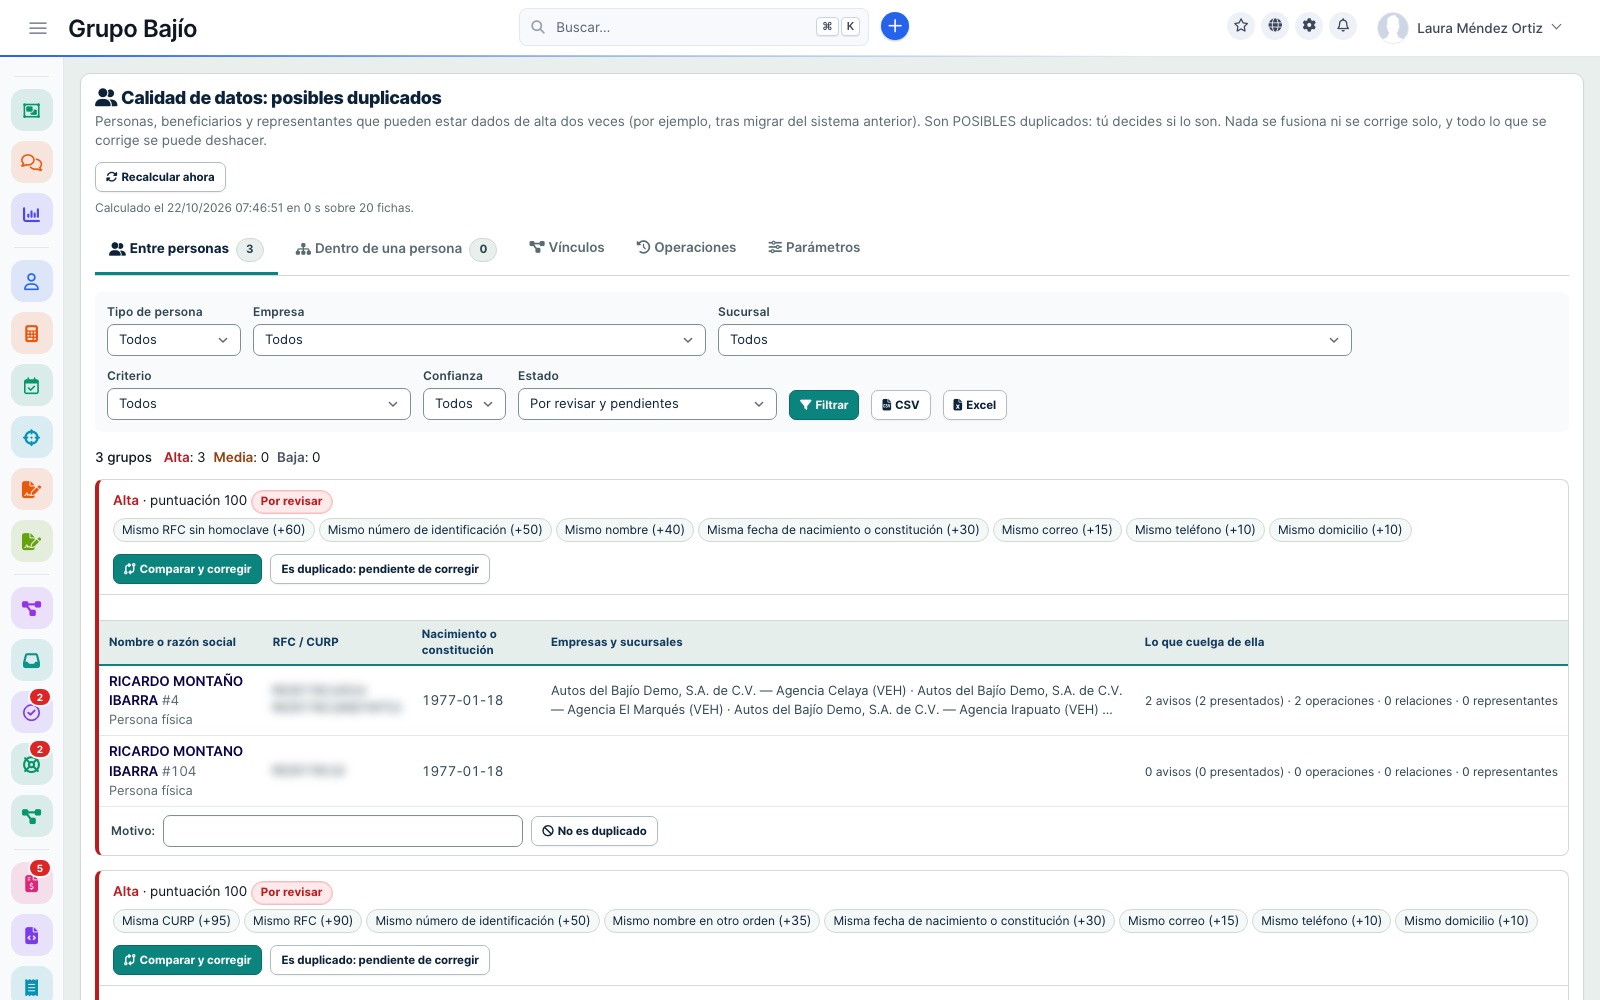Open the Confianza dropdown
This screenshot has height=1000, width=1600.
[x=464, y=404]
